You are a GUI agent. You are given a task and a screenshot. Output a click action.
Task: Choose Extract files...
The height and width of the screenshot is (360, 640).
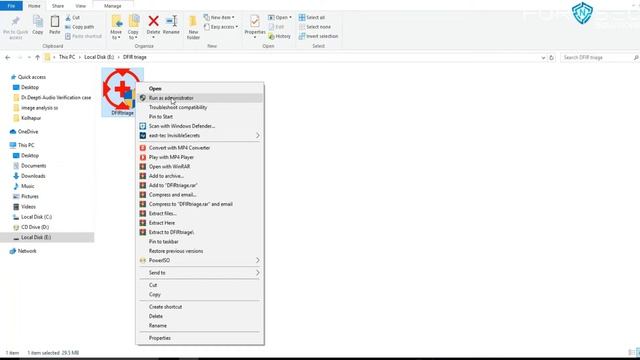tap(200, 213)
